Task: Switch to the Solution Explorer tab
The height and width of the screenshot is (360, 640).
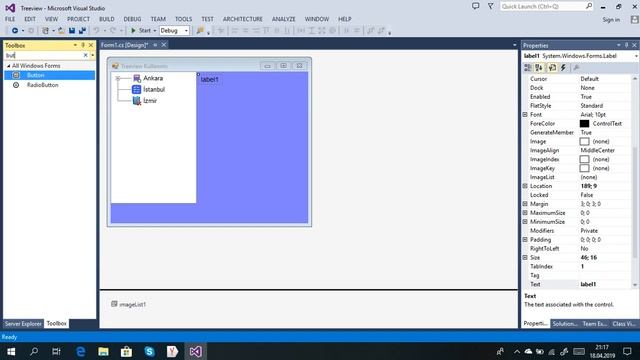Action: pos(565,324)
